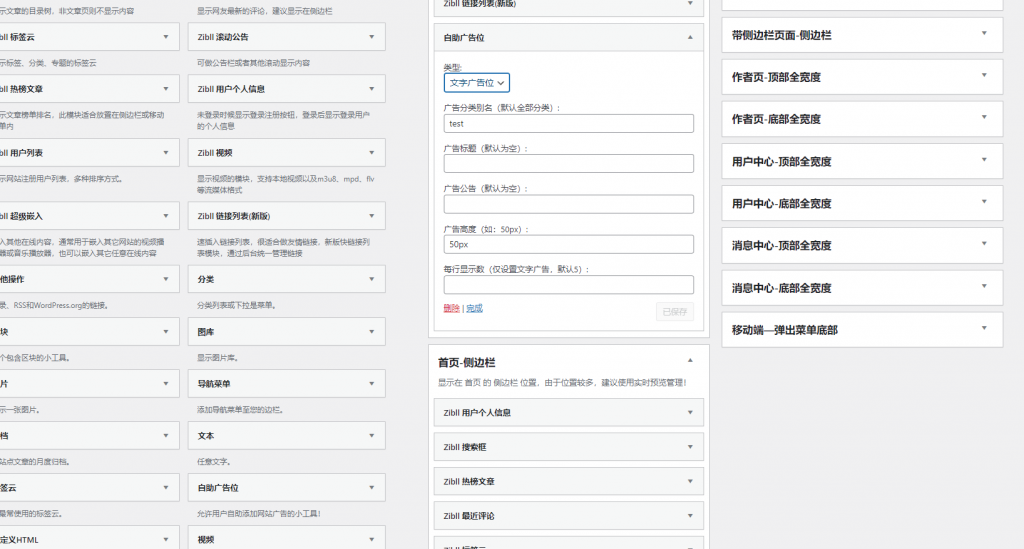Expand 带侧边栏页面-侧边栏 area
1024x549 pixels.
(984, 33)
